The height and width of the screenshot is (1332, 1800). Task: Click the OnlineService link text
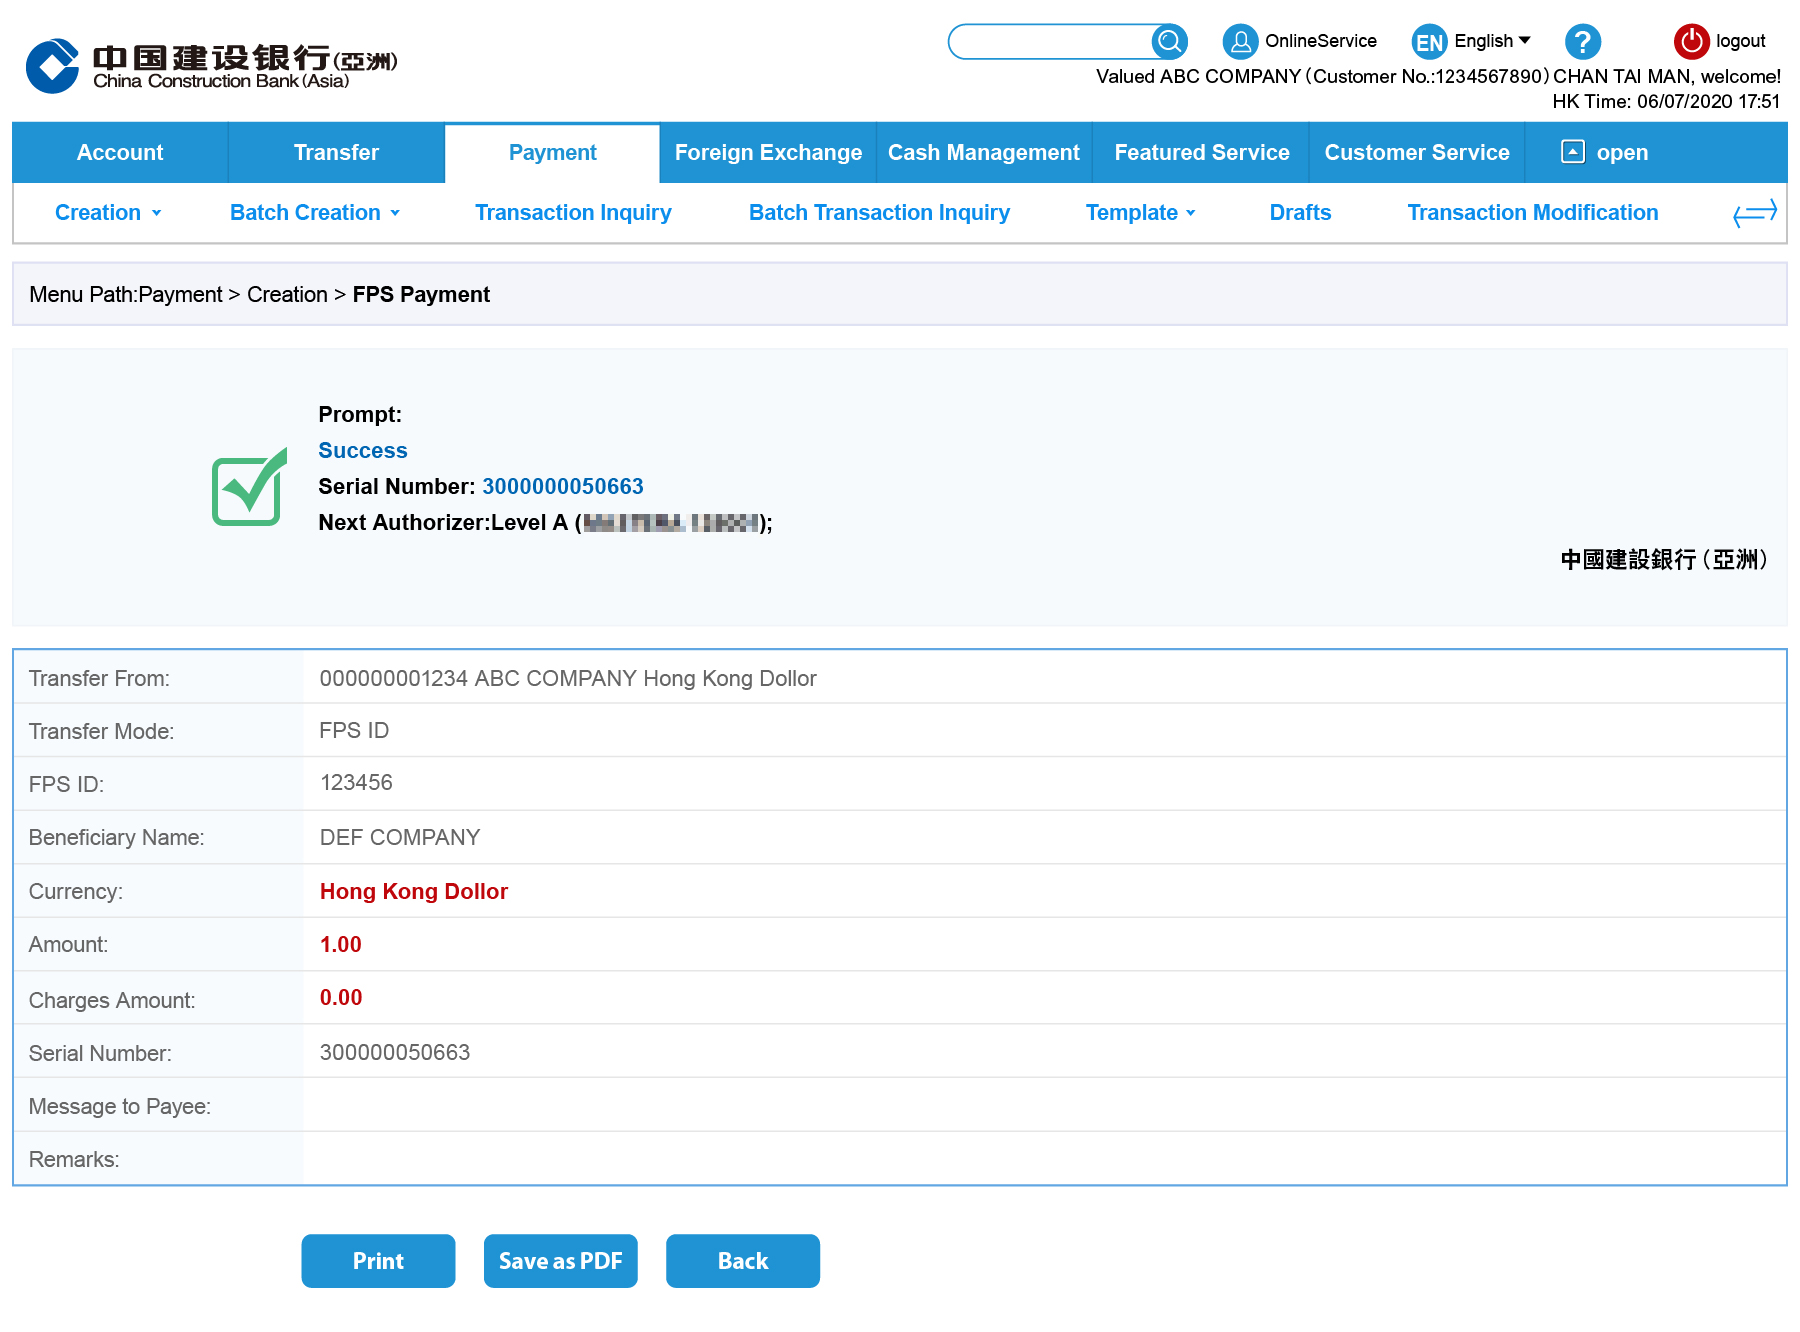[1321, 41]
